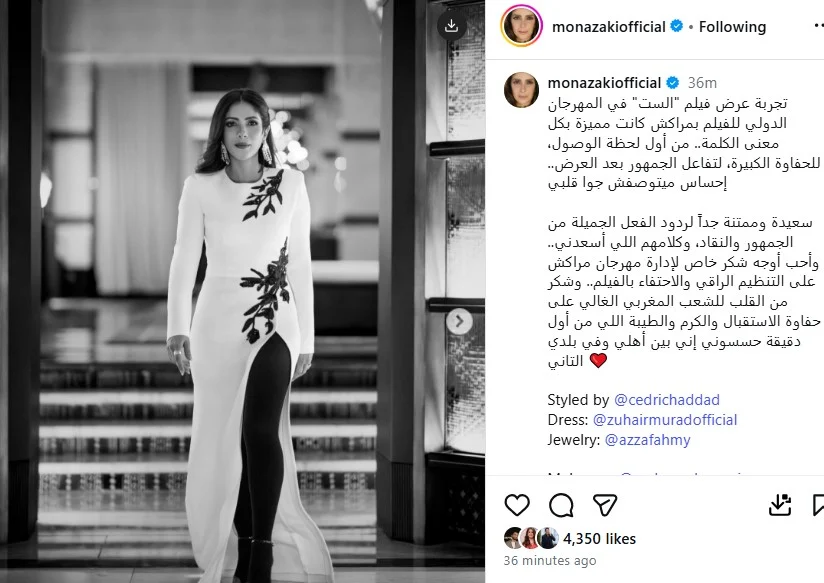Open more options ellipsis in header

(818, 27)
